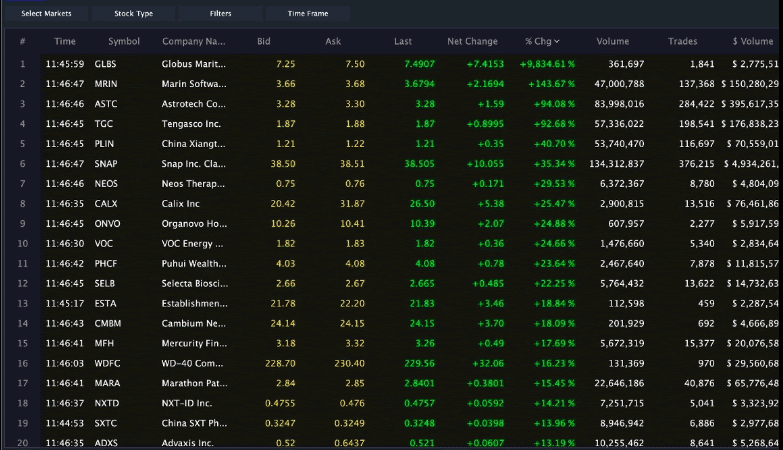Click the Trades value 284,422
This screenshot has width=783, height=450.
(x=697, y=104)
